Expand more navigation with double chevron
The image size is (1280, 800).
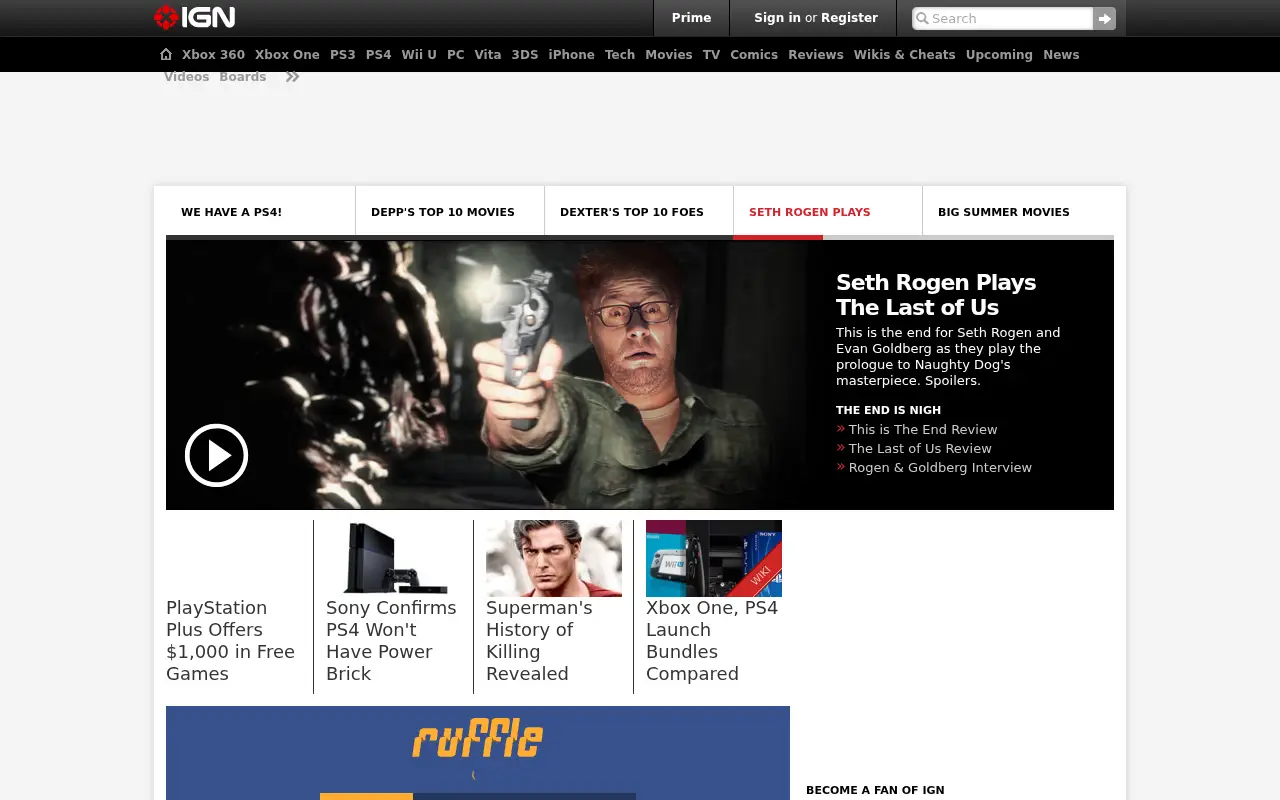click(292, 77)
